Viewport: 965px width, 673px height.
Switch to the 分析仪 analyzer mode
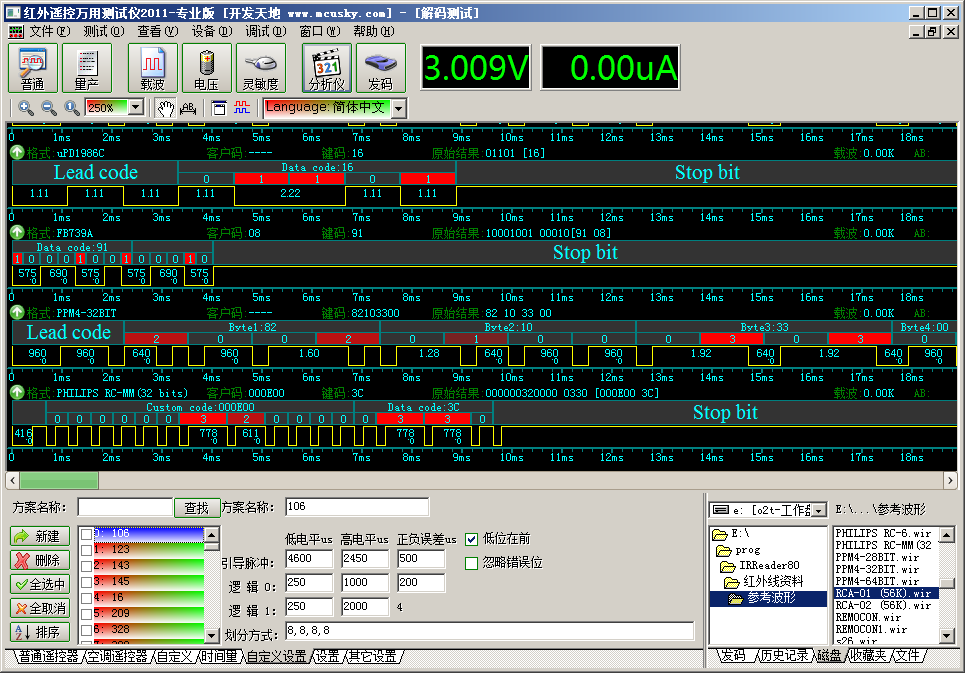(x=326, y=68)
